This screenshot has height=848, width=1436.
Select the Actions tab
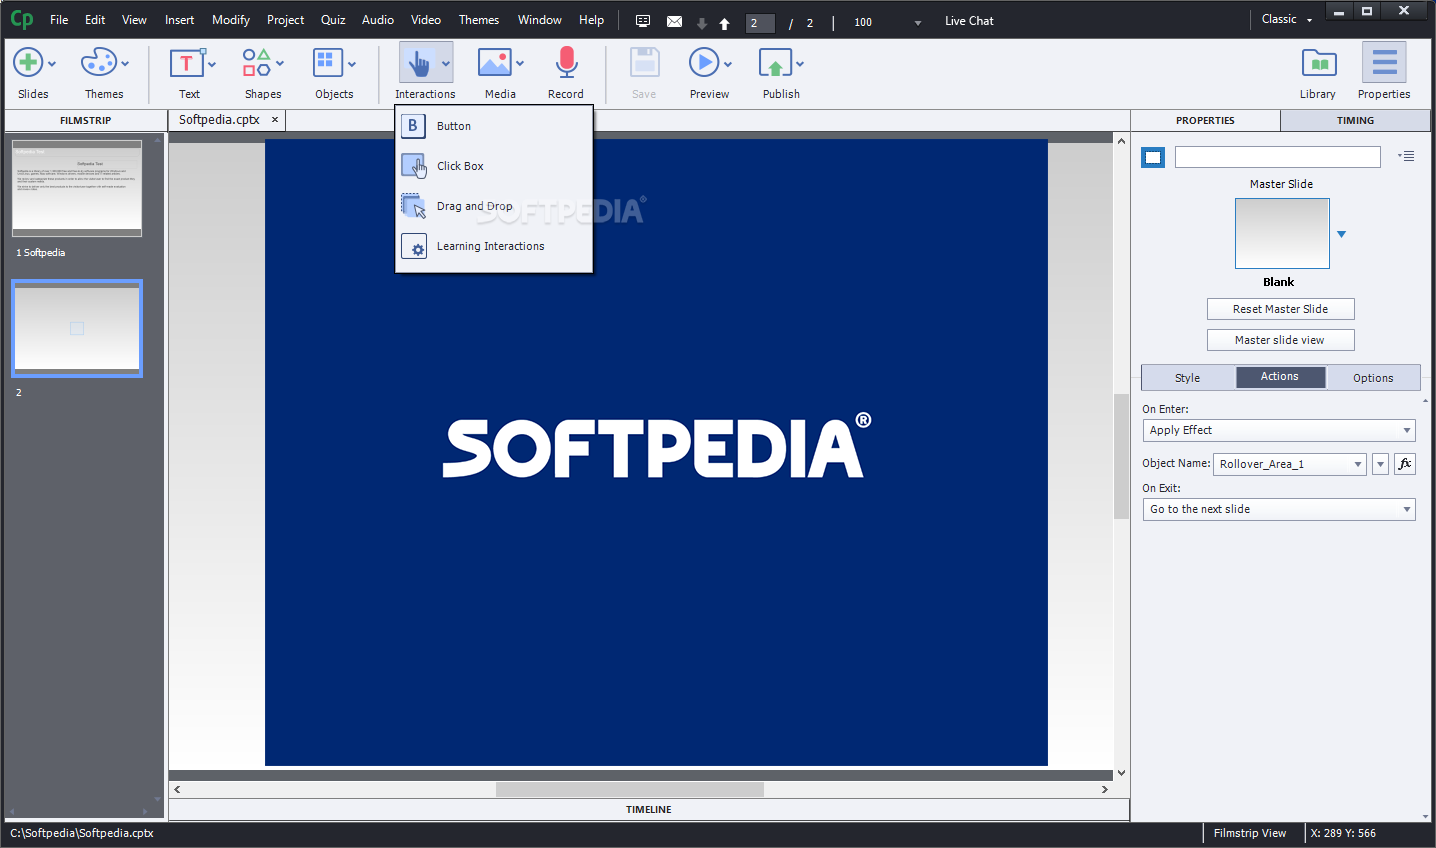tap(1280, 377)
